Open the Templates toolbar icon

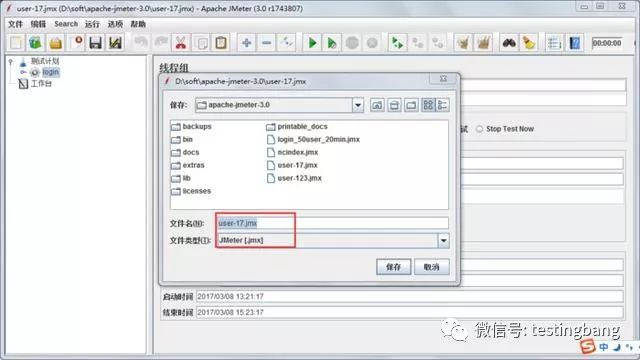point(36,42)
